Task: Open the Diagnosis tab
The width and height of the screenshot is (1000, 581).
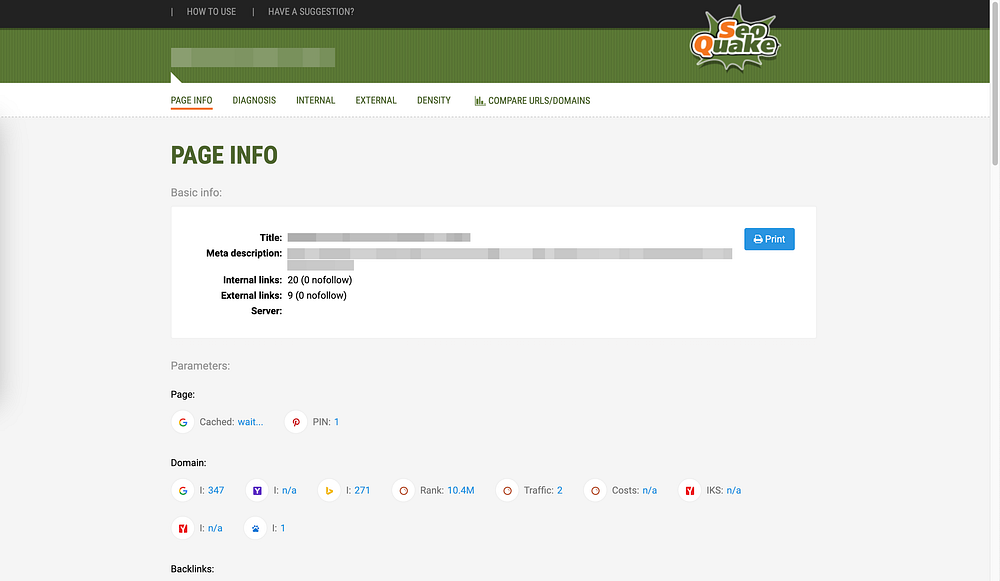Action: [254, 101]
